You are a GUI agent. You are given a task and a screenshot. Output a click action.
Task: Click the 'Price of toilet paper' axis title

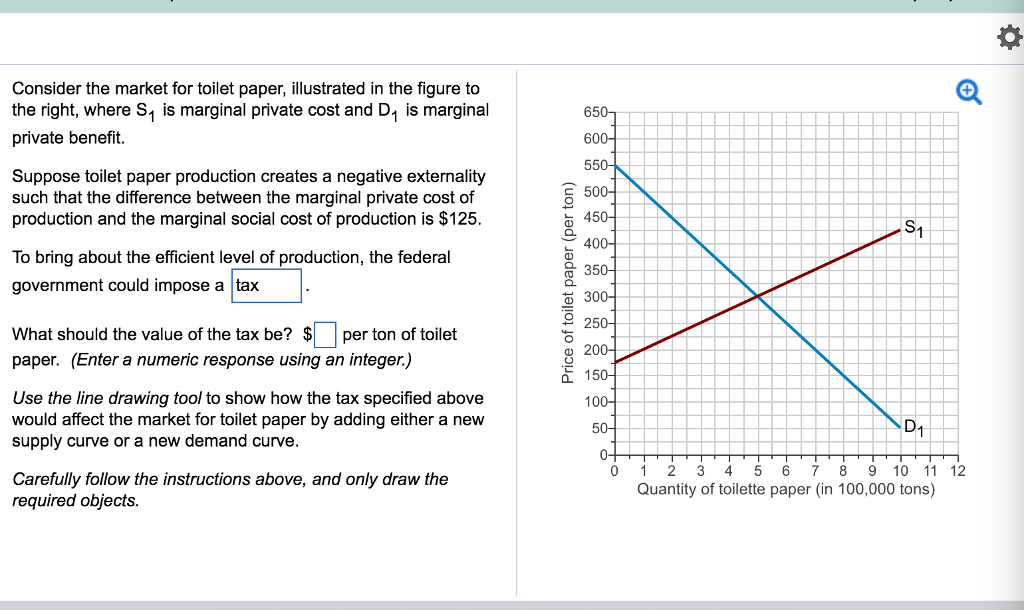coord(568,283)
